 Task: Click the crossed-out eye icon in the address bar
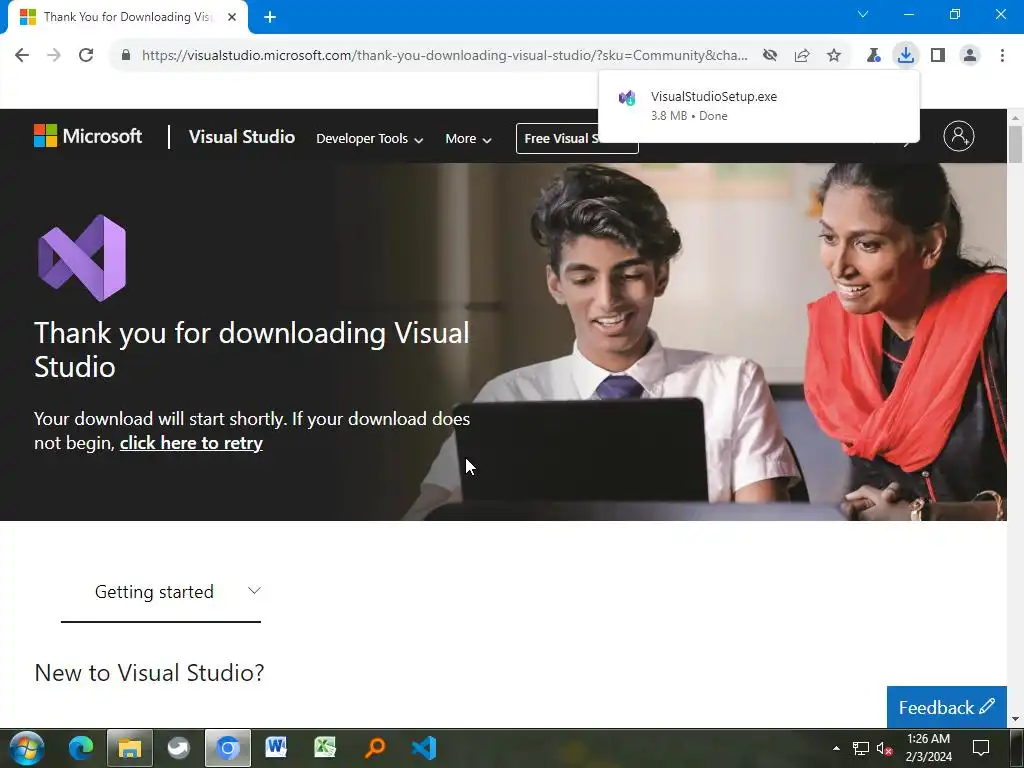coord(770,55)
